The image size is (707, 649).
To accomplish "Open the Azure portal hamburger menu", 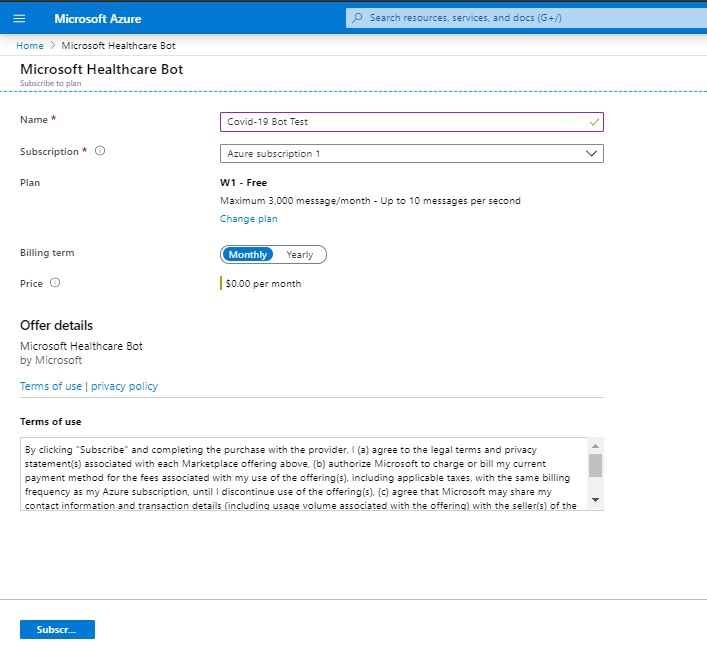I will (20, 18).
